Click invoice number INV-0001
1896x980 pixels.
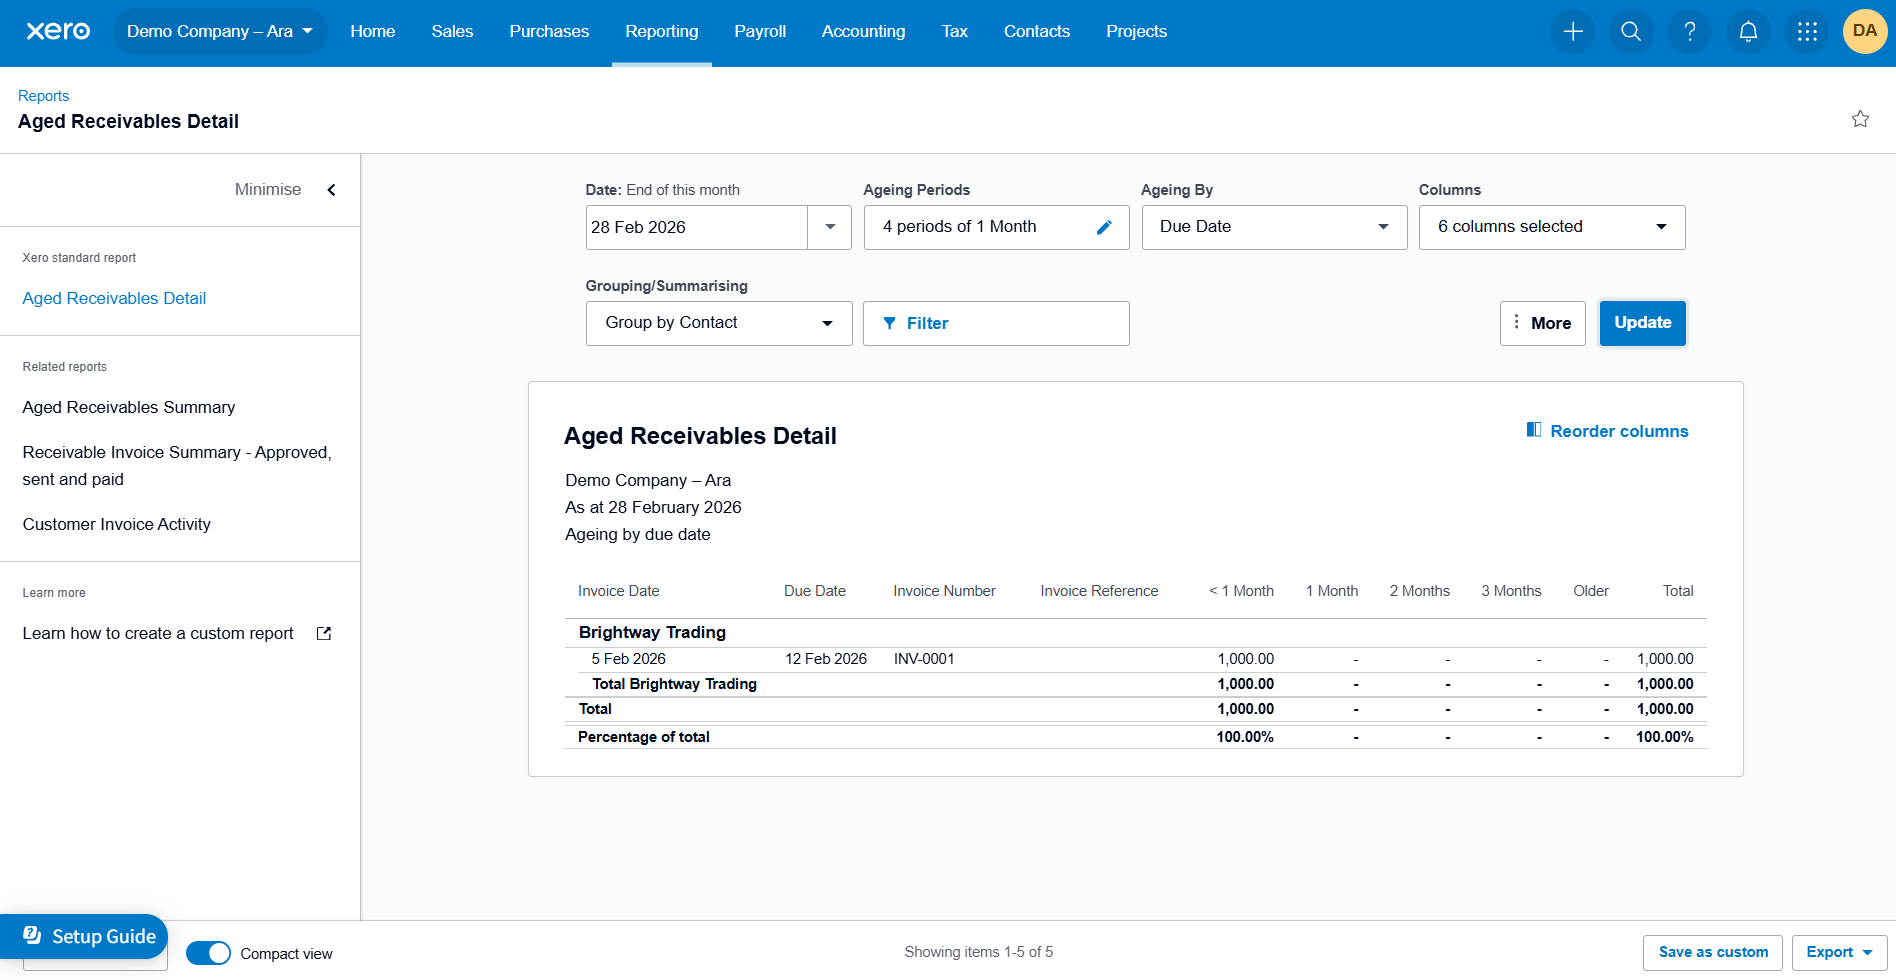click(x=924, y=659)
